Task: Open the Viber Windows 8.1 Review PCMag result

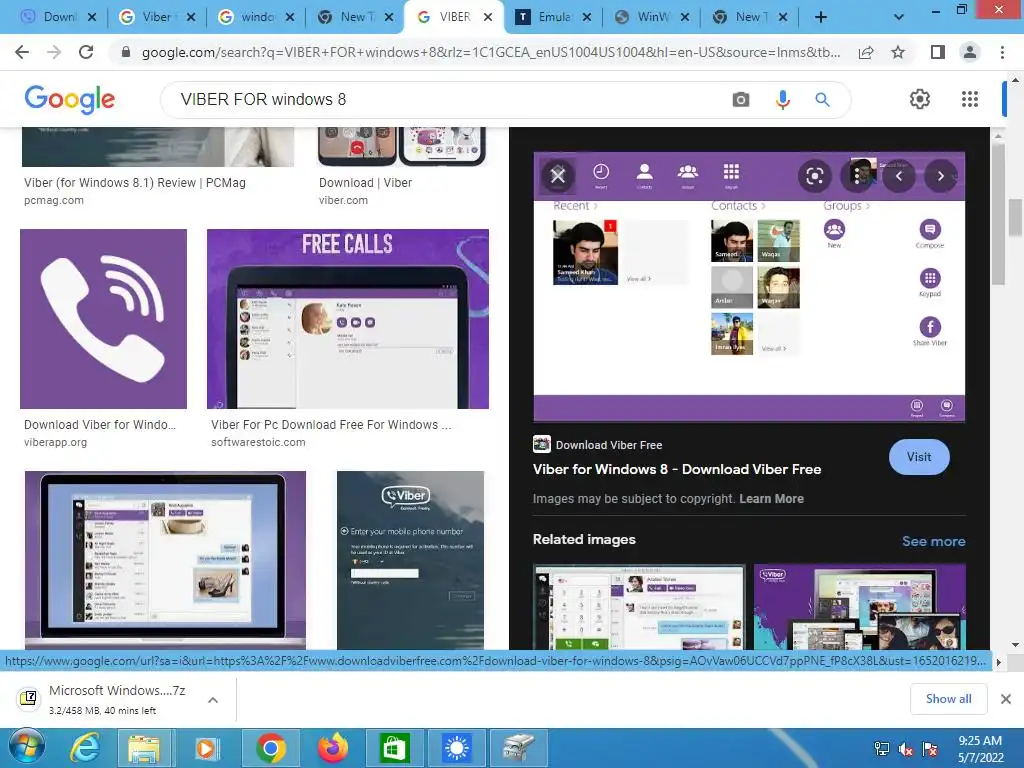Action: [135, 183]
